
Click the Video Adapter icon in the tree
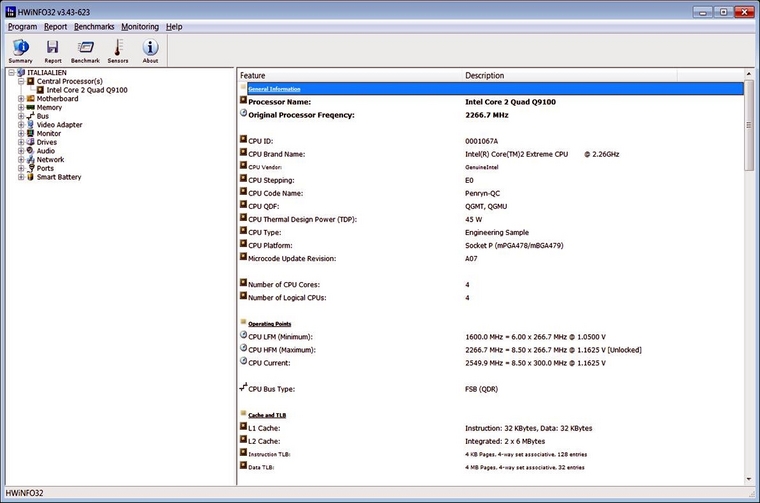[31, 125]
